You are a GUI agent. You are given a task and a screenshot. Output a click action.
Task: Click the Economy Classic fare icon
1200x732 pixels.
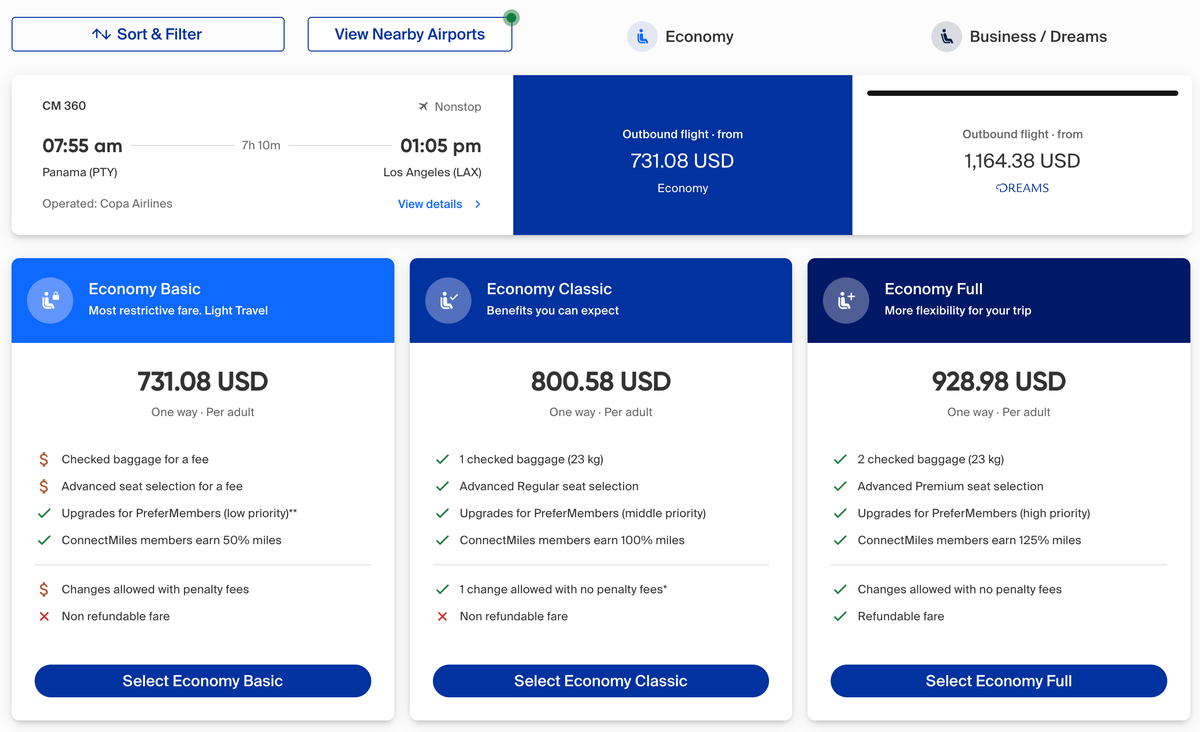[x=448, y=299]
